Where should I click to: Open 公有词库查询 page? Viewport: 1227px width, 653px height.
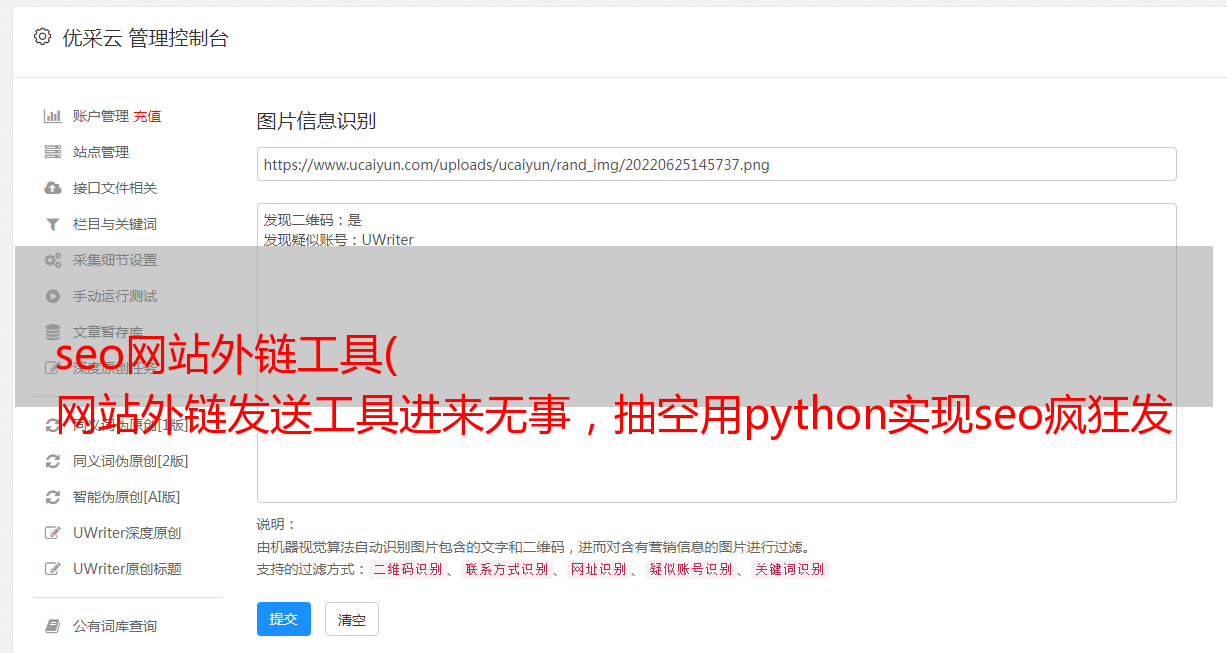pos(115,626)
